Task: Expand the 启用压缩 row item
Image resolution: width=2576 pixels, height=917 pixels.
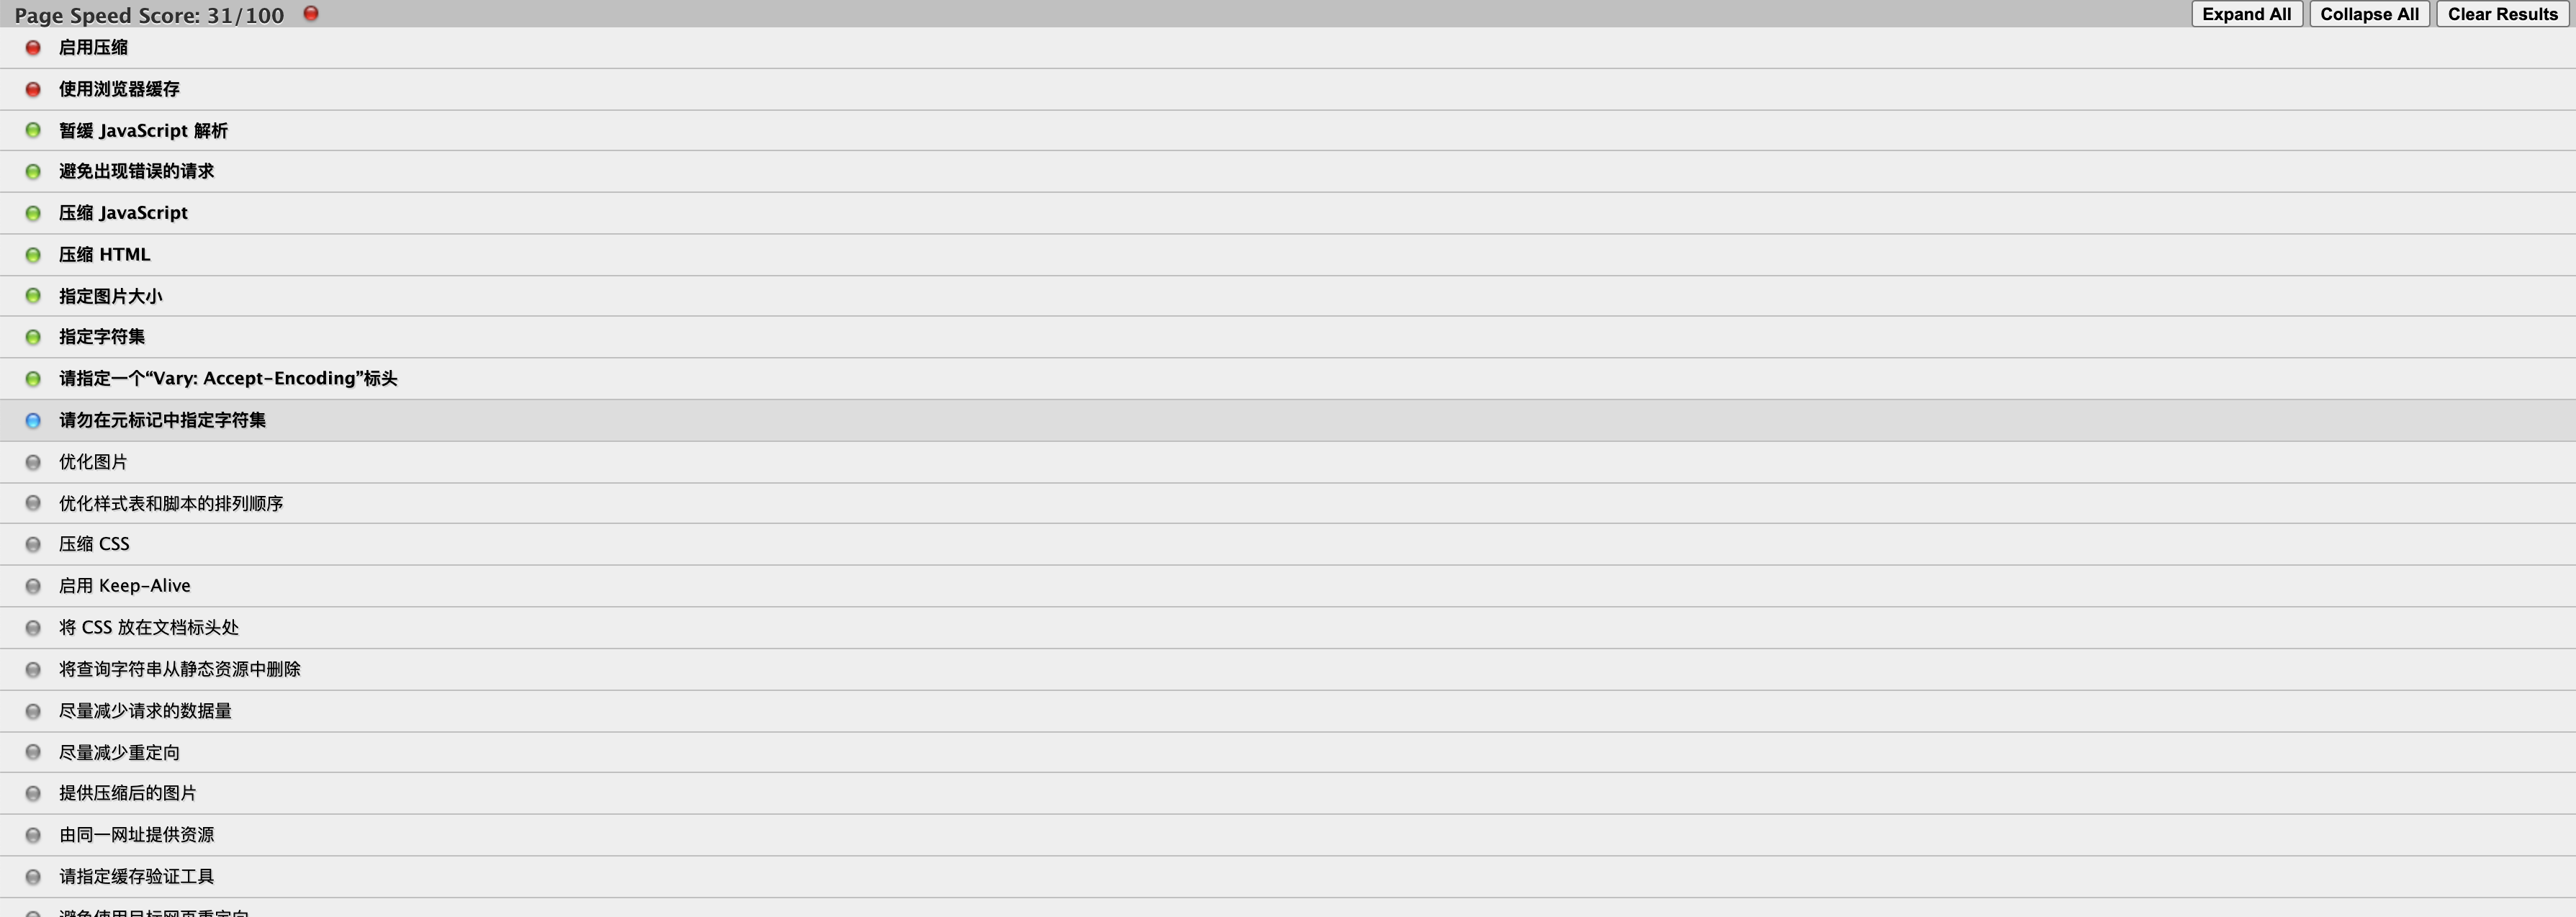Action: pyautogui.click(x=95, y=48)
